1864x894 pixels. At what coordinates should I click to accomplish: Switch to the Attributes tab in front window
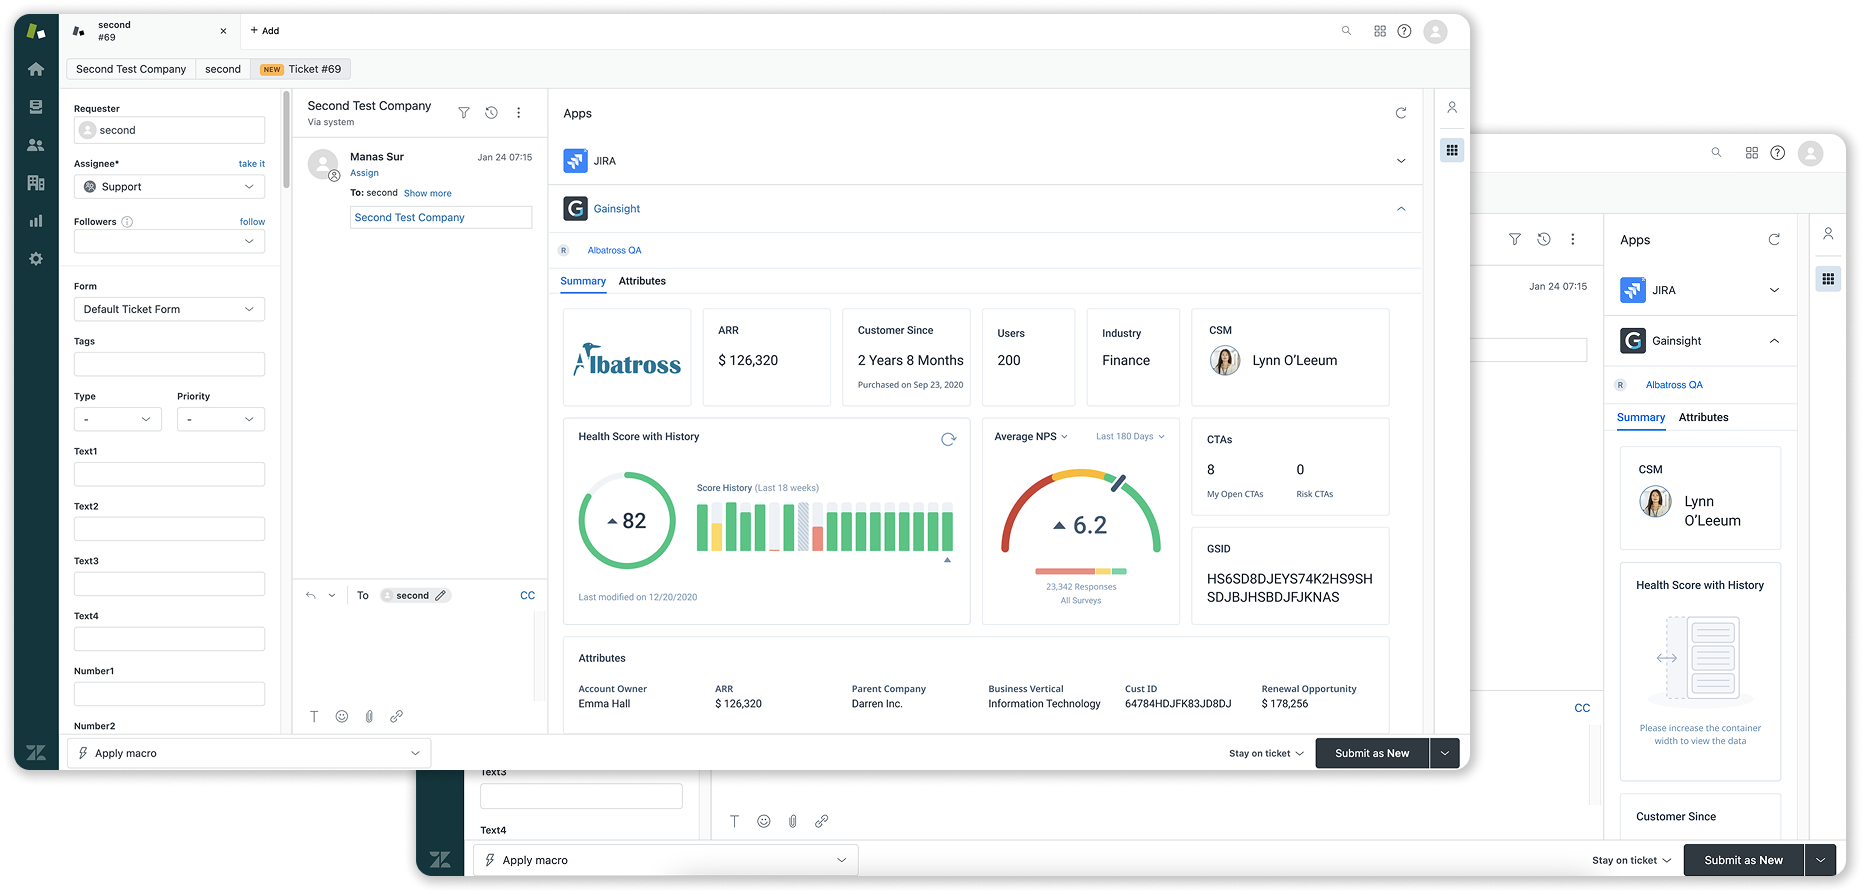pyautogui.click(x=642, y=281)
